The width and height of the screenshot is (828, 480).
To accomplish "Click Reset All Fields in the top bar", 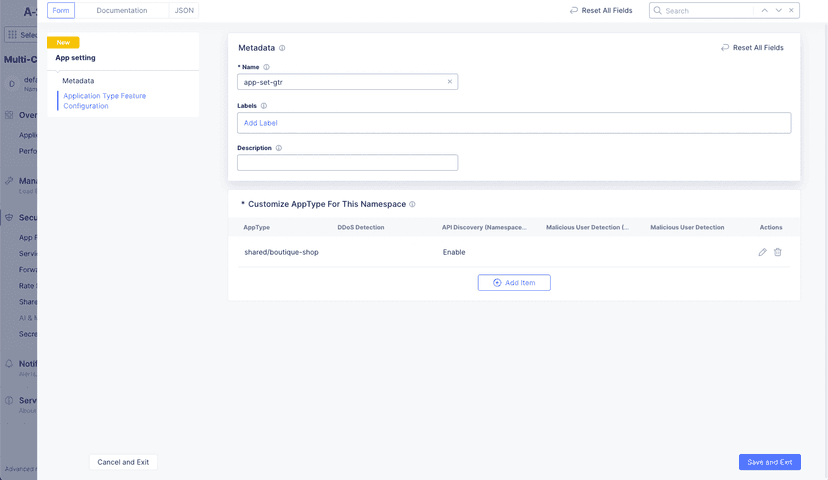I will pos(598,11).
